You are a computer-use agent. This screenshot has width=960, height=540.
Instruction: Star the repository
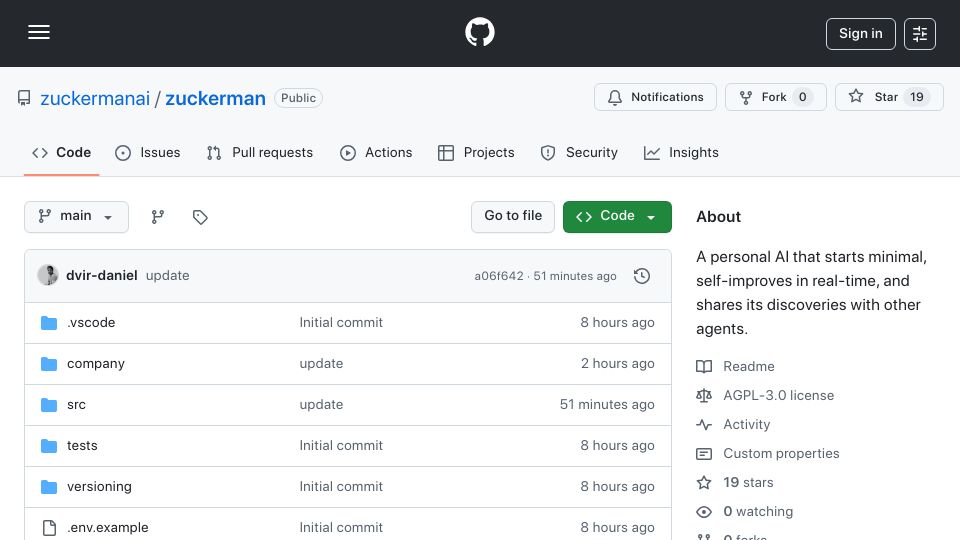tap(889, 97)
